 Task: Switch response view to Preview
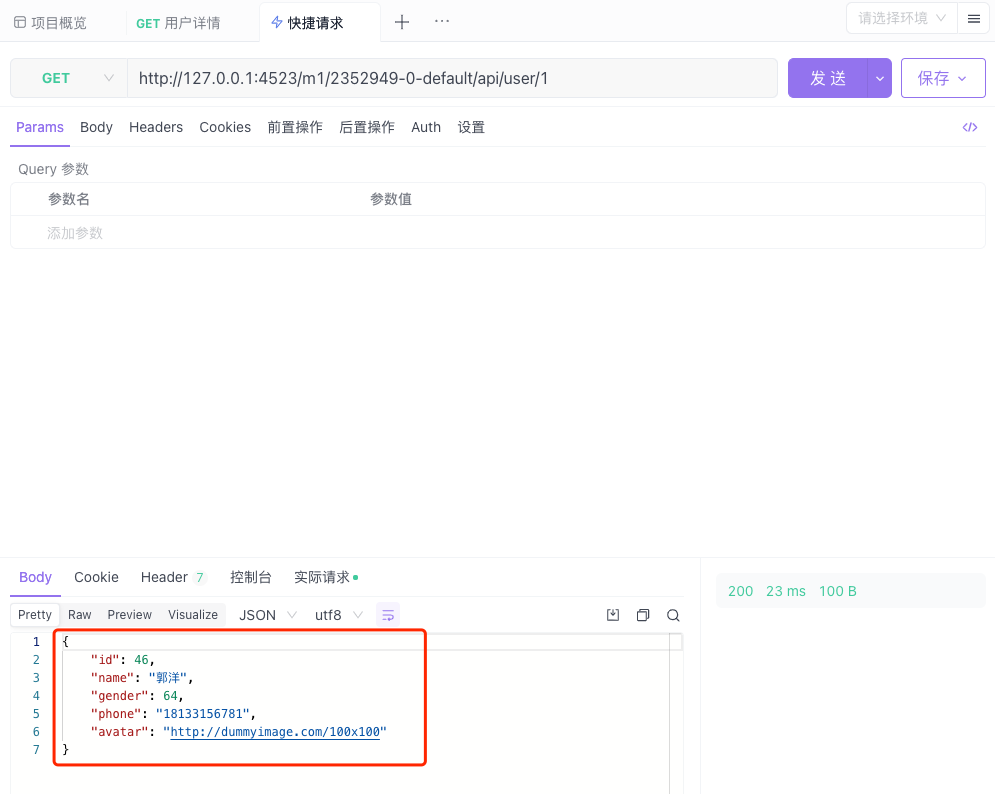[129, 614]
